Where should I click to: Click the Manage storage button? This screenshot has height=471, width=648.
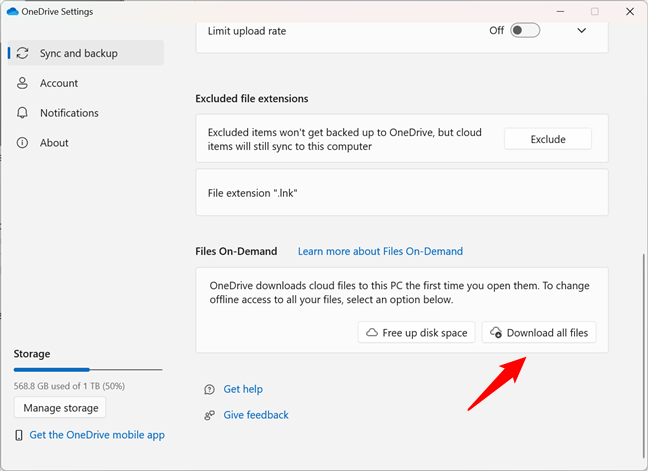(60, 408)
